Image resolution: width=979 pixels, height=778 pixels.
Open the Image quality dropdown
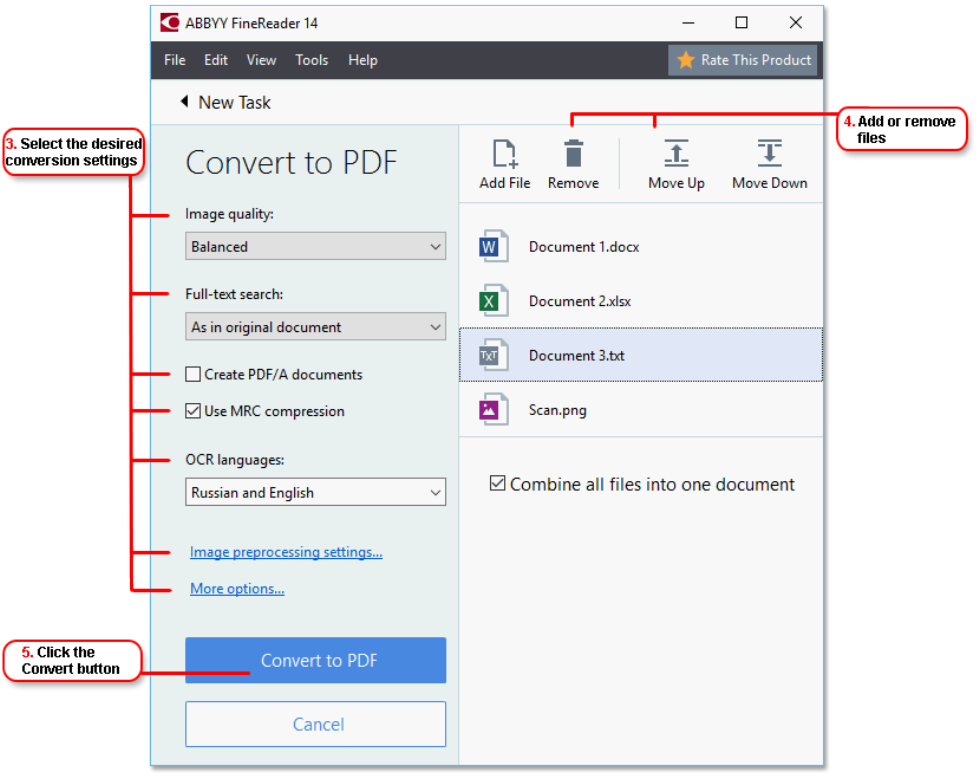click(315, 247)
